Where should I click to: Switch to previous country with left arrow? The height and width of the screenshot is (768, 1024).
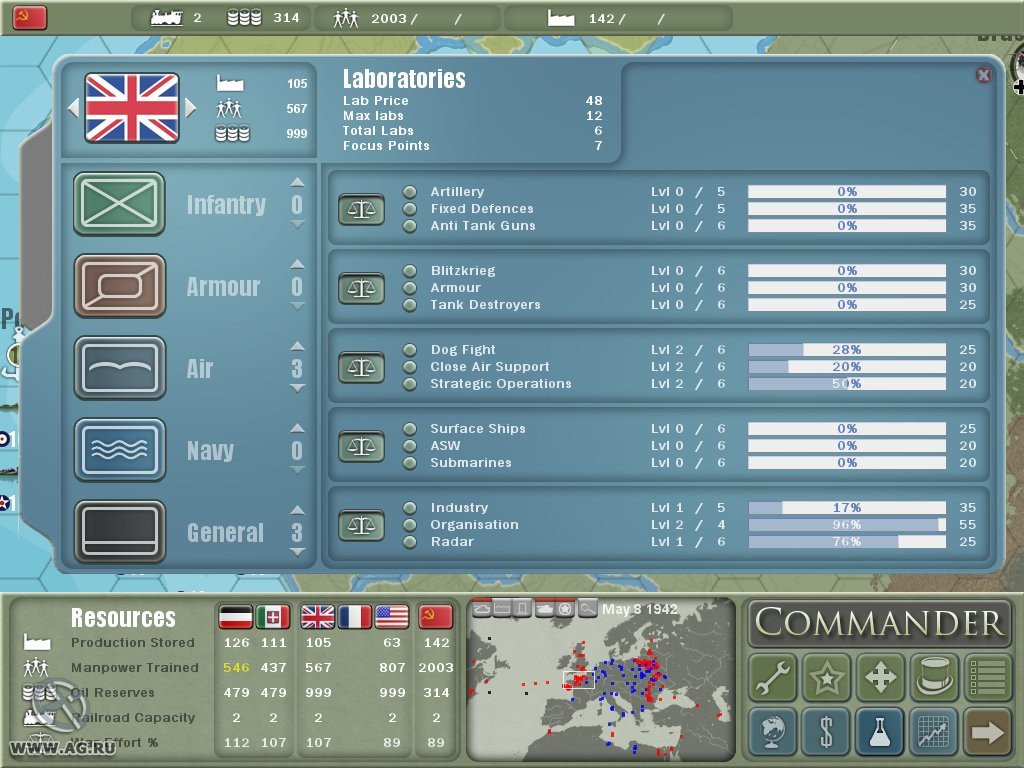point(73,108)
